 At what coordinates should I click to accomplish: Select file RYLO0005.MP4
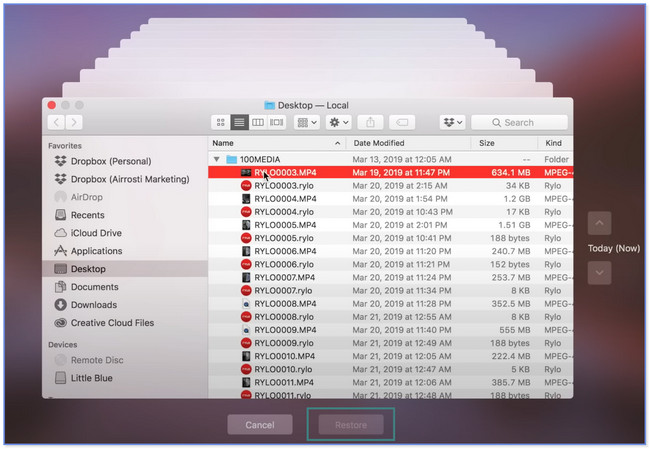[390, 225]
